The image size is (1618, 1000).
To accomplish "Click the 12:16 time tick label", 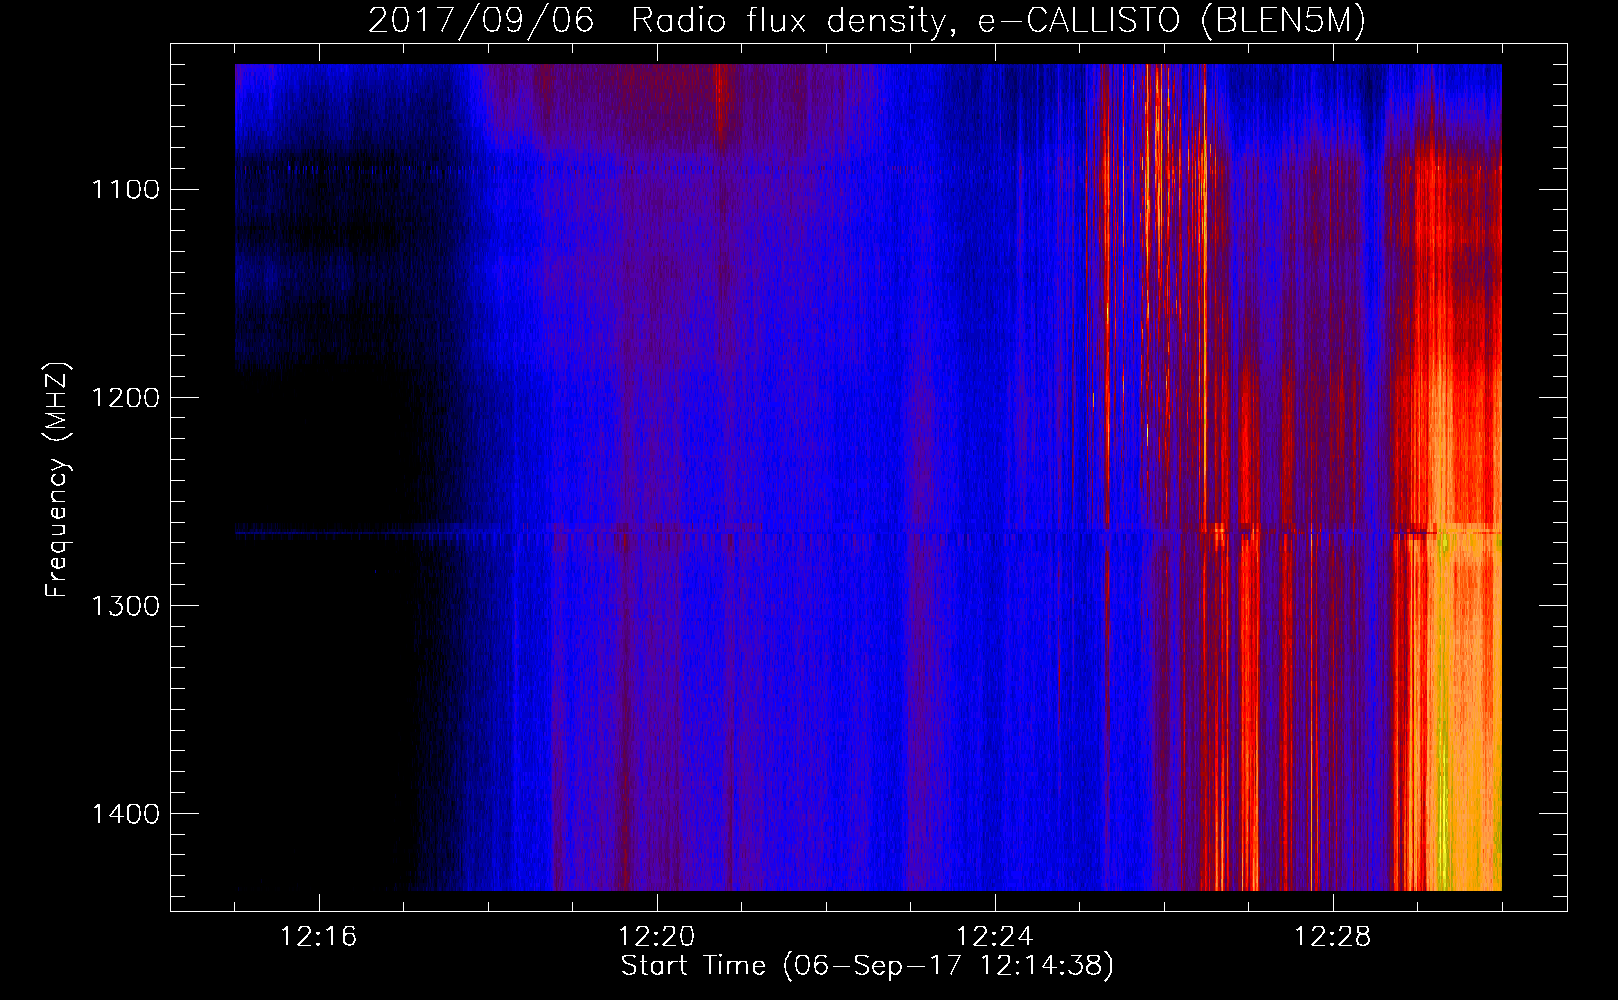I will 319,937.
